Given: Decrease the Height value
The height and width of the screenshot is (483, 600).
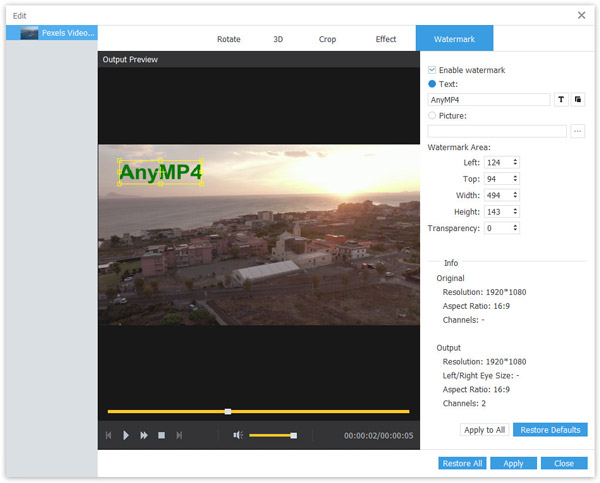Looking at the screenshot, I should point(515,214).
